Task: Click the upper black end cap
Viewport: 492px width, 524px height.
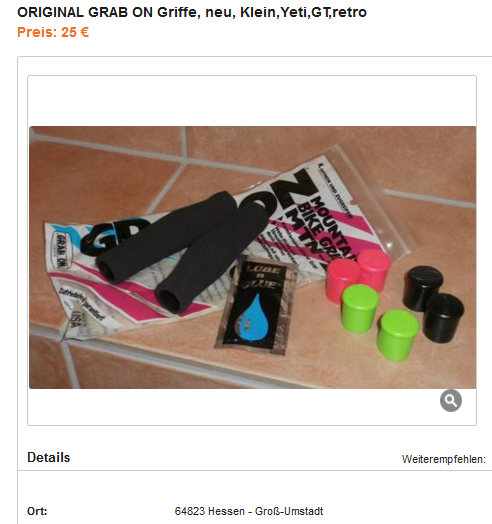Action: 421,286
